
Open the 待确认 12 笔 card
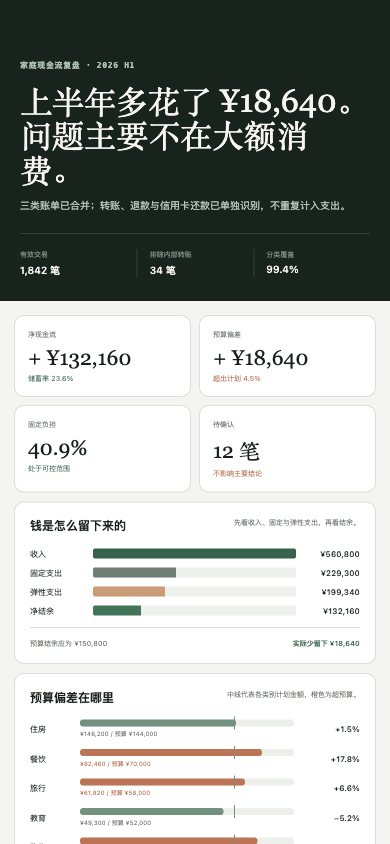click(x=287, y=448)
